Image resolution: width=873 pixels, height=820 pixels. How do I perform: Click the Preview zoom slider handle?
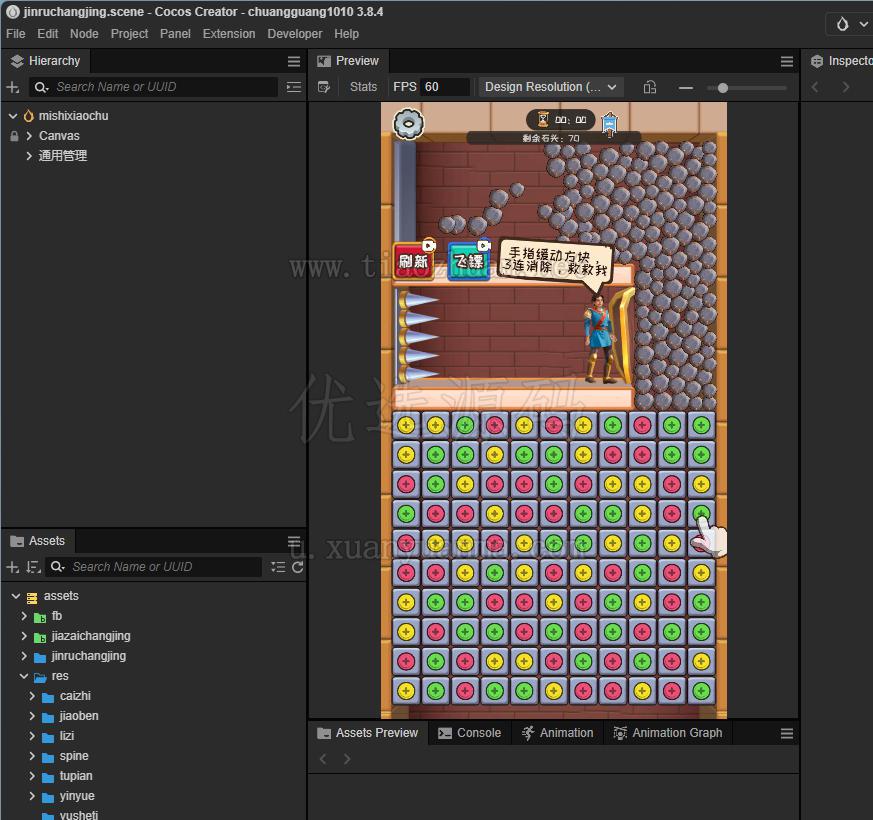tap(723, 88)
